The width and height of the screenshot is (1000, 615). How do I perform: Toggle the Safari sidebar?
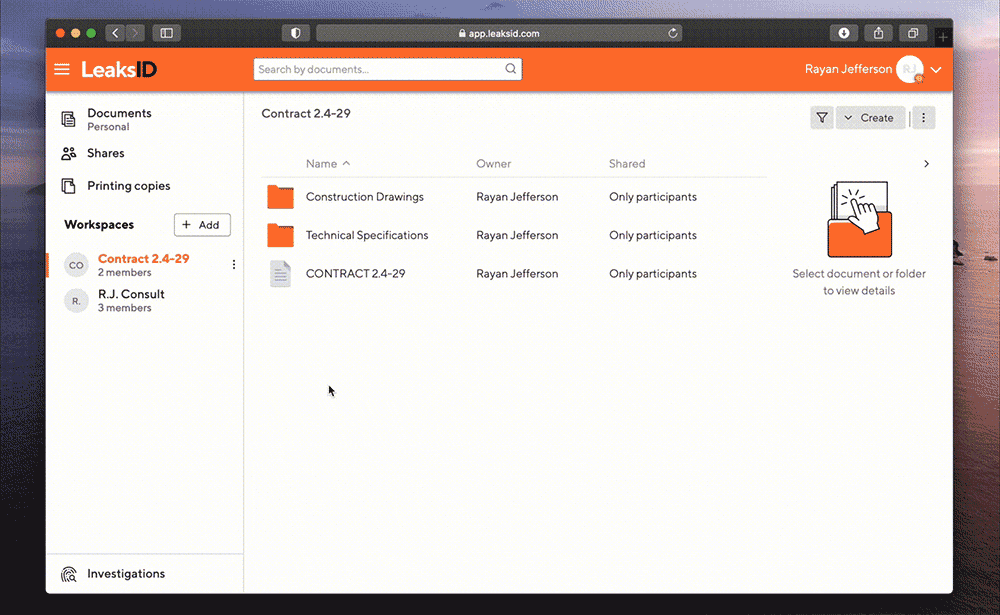point(166,33)
